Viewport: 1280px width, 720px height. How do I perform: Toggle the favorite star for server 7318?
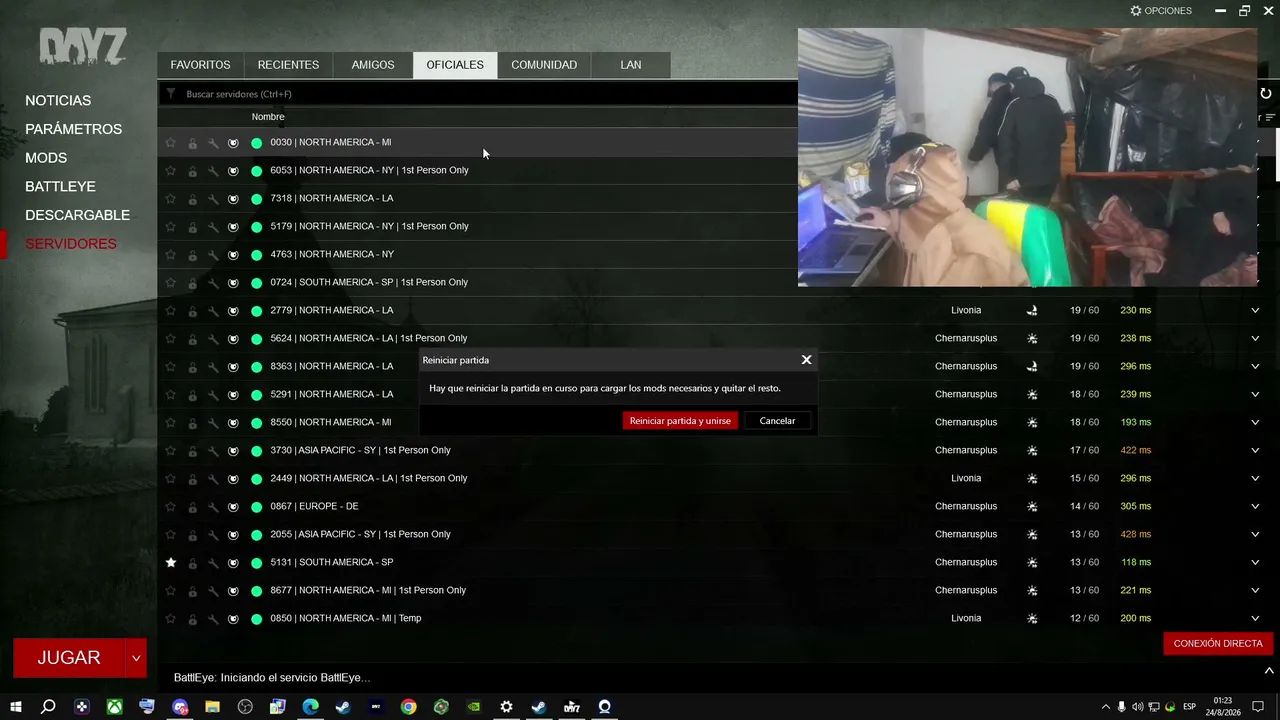(x=171, y=199)
